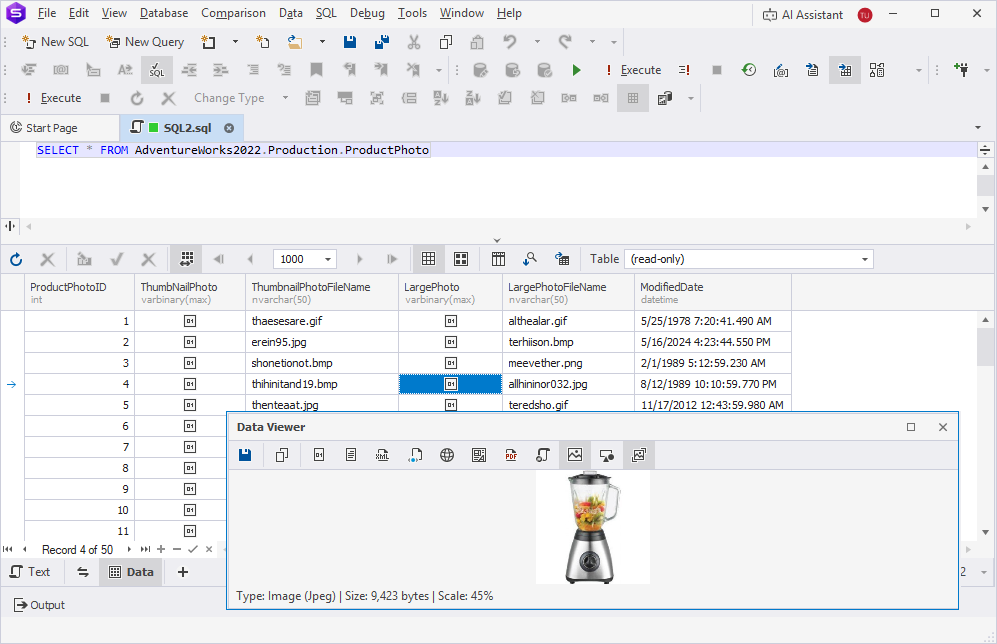This screenshot has width=997, height=644.
Task: Click the PDF view icon in Data Viewer
Action: (x=511, y=455)
